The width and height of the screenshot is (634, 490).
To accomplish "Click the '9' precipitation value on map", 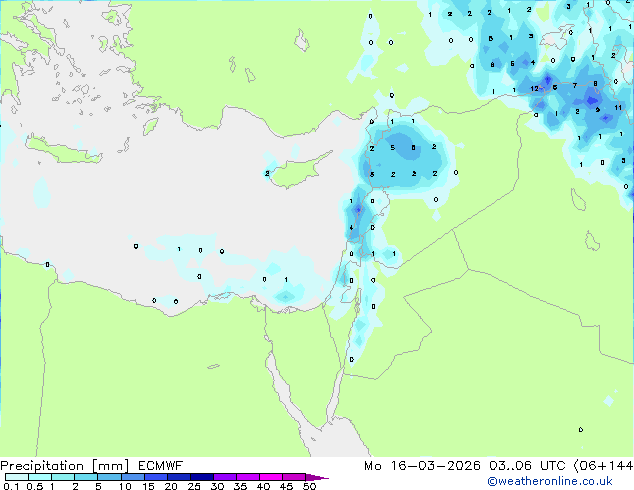I will [x=598, y=110].
